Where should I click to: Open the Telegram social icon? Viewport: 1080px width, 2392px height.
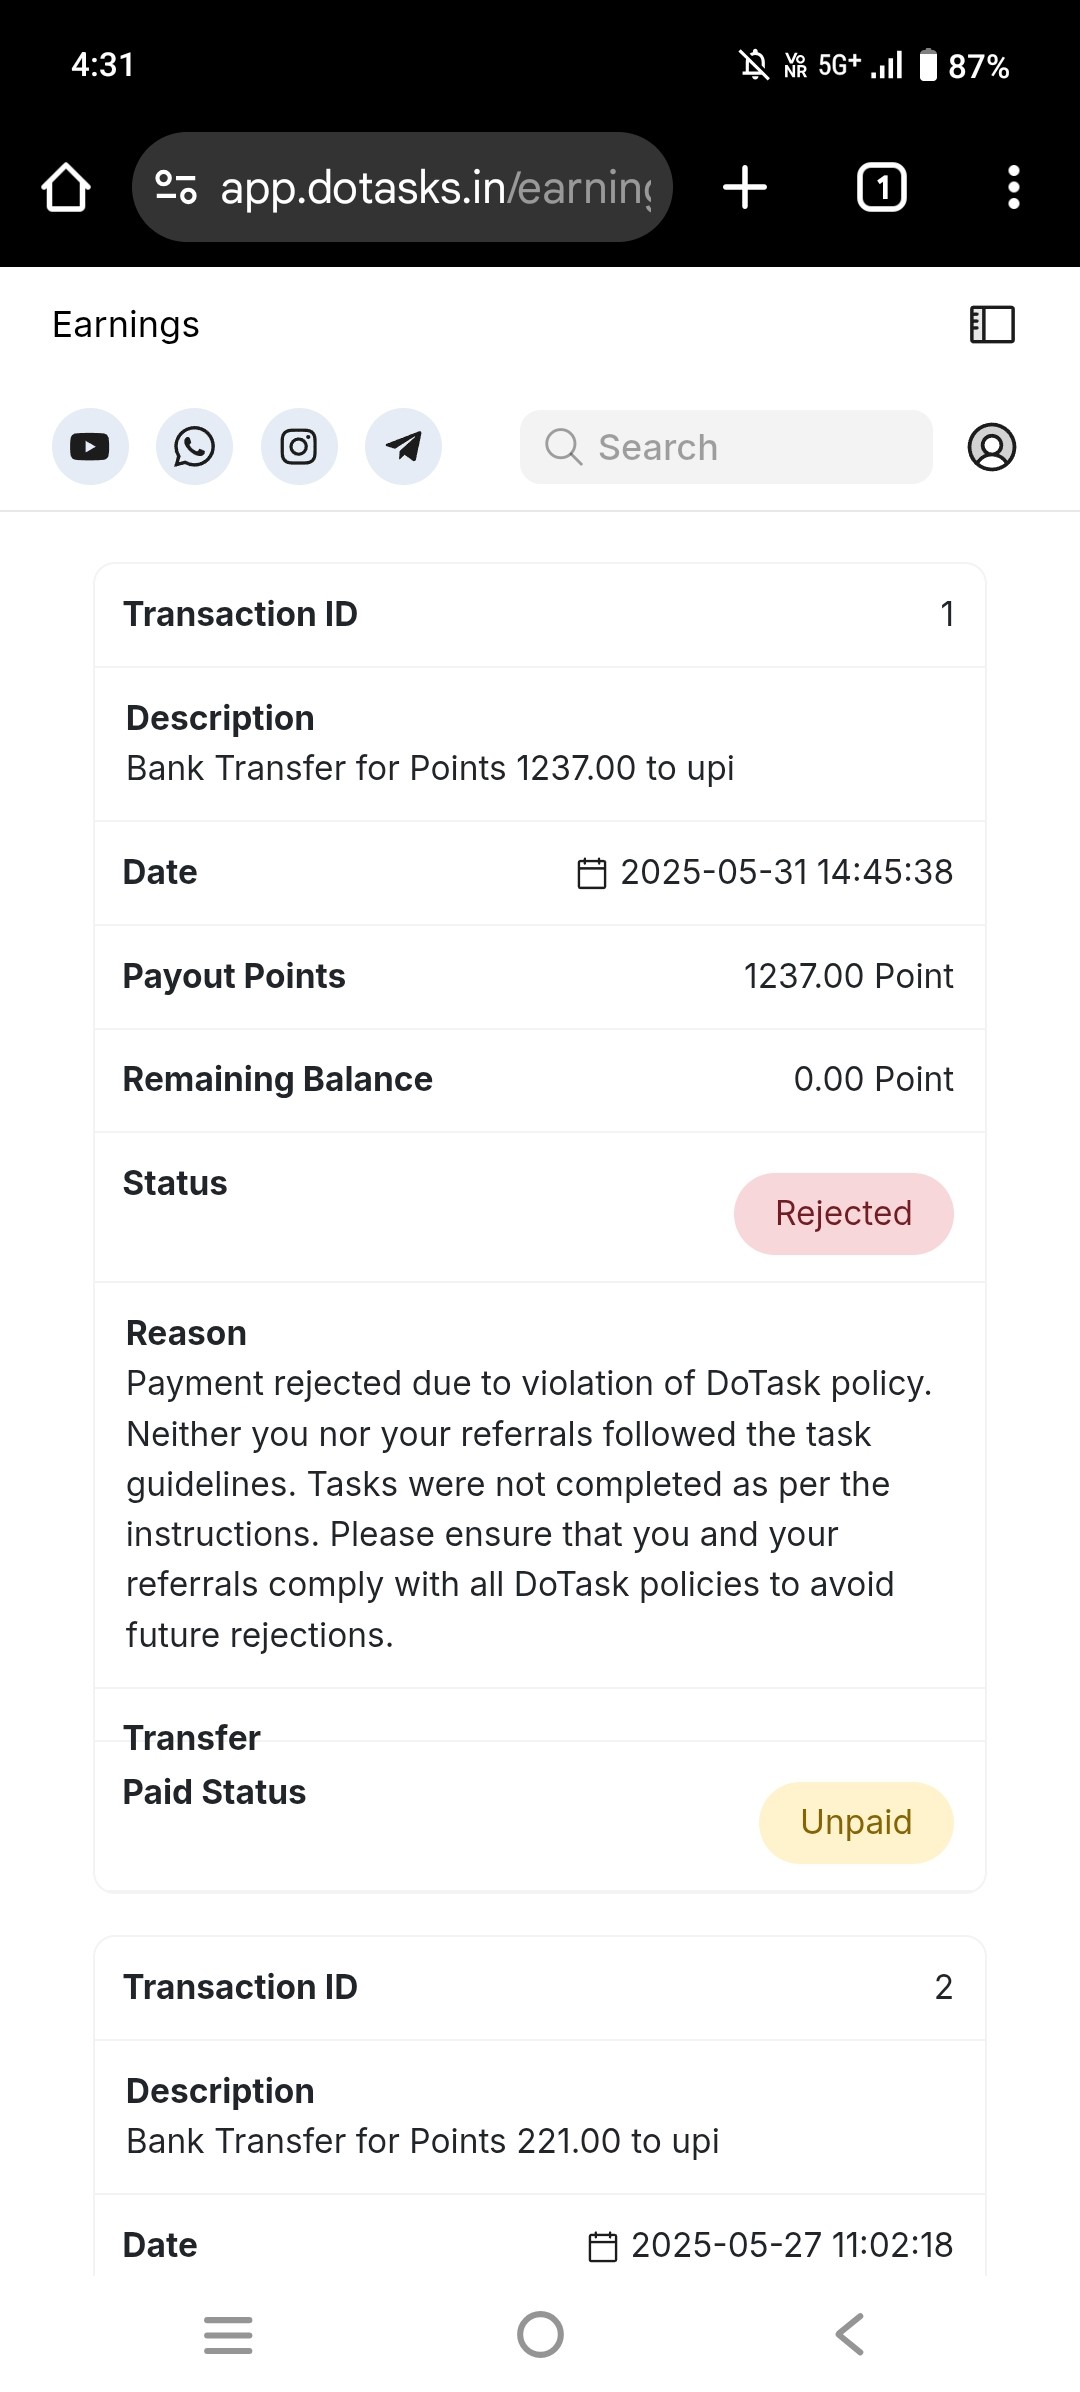click(x=403, y=447)
